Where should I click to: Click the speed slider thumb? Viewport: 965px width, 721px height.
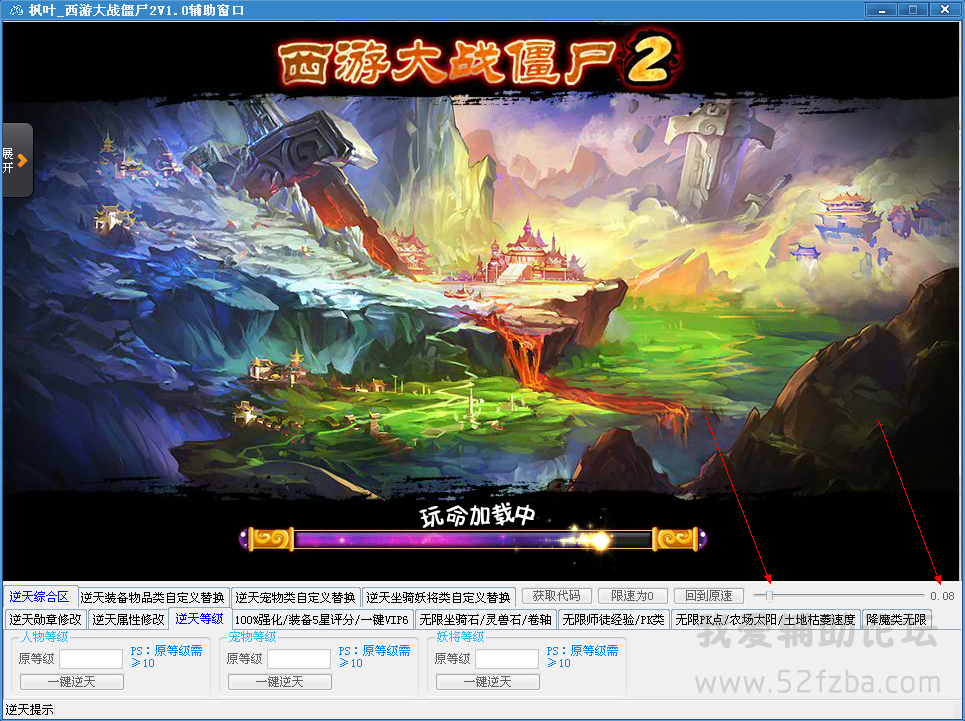coord(769,596)
